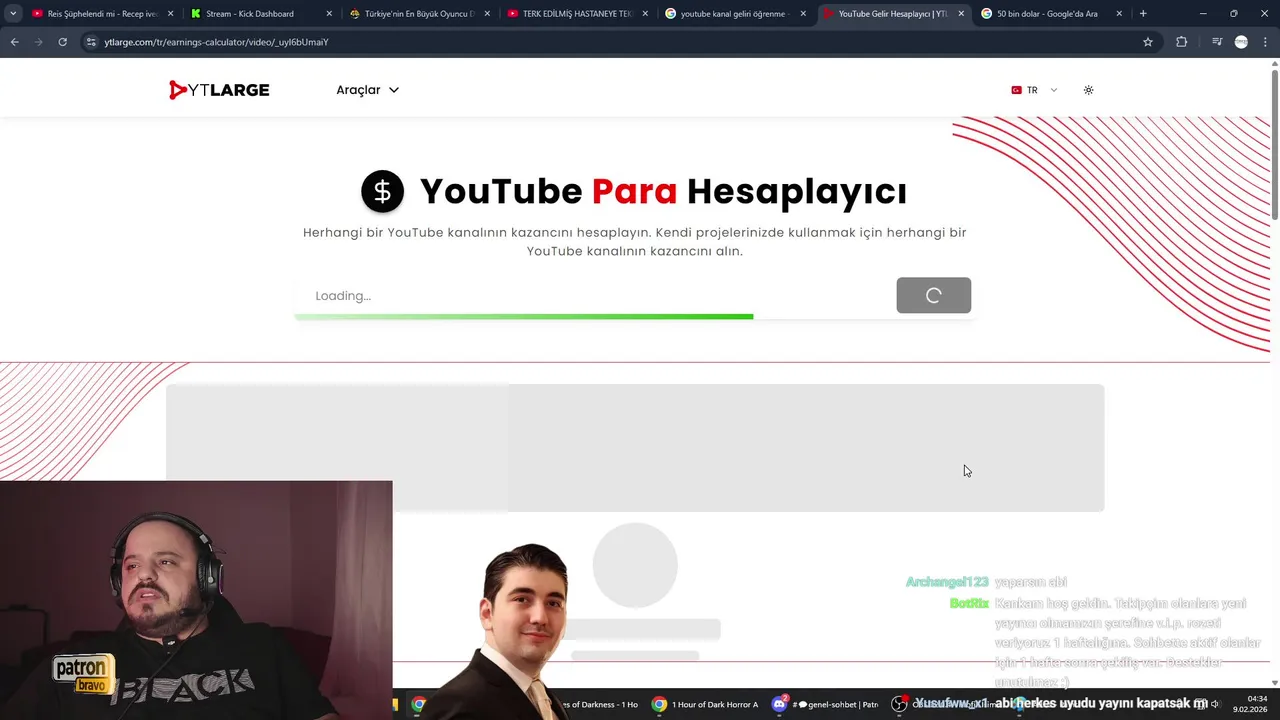
Task: Click the BotRix chat username
Action: [969, 603]
